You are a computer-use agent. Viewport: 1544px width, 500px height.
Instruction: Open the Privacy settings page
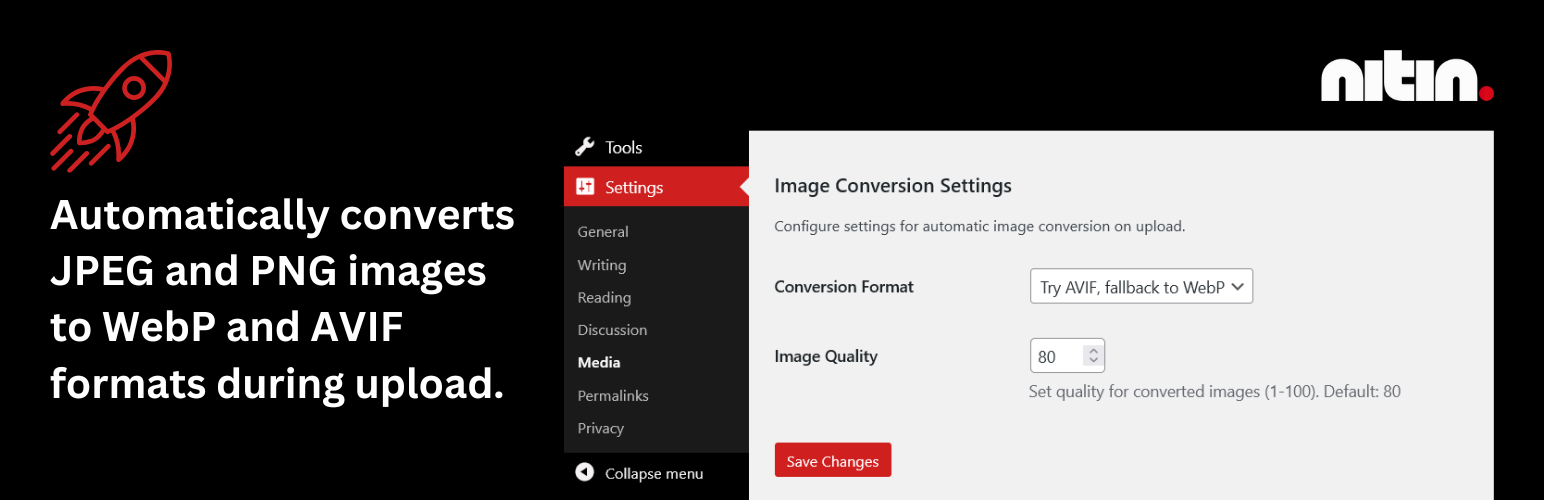click(x=601, y=429)
